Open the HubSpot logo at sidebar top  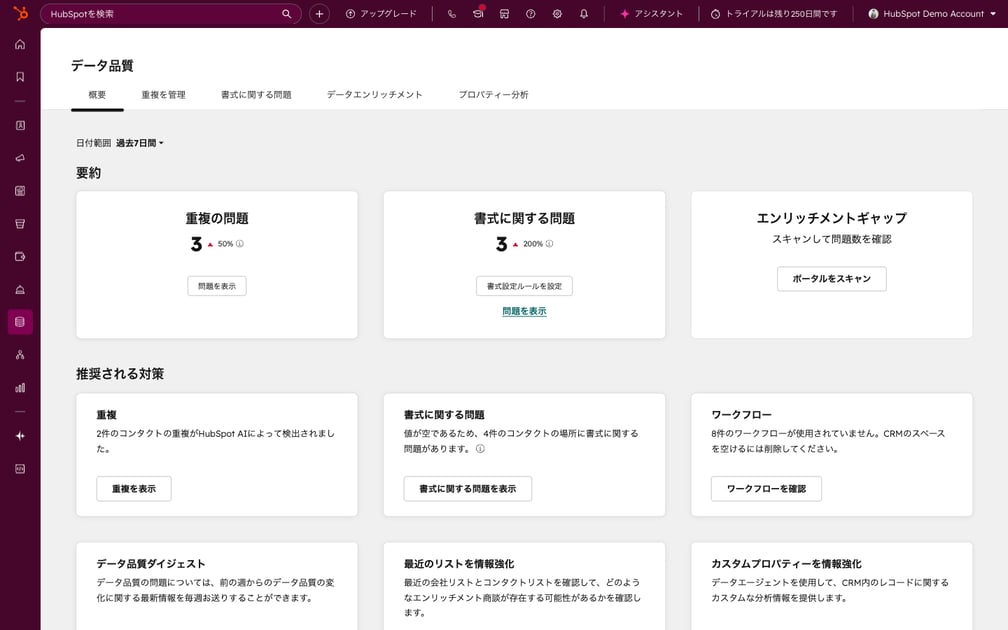pyautogui.click(x=19, y=14)
